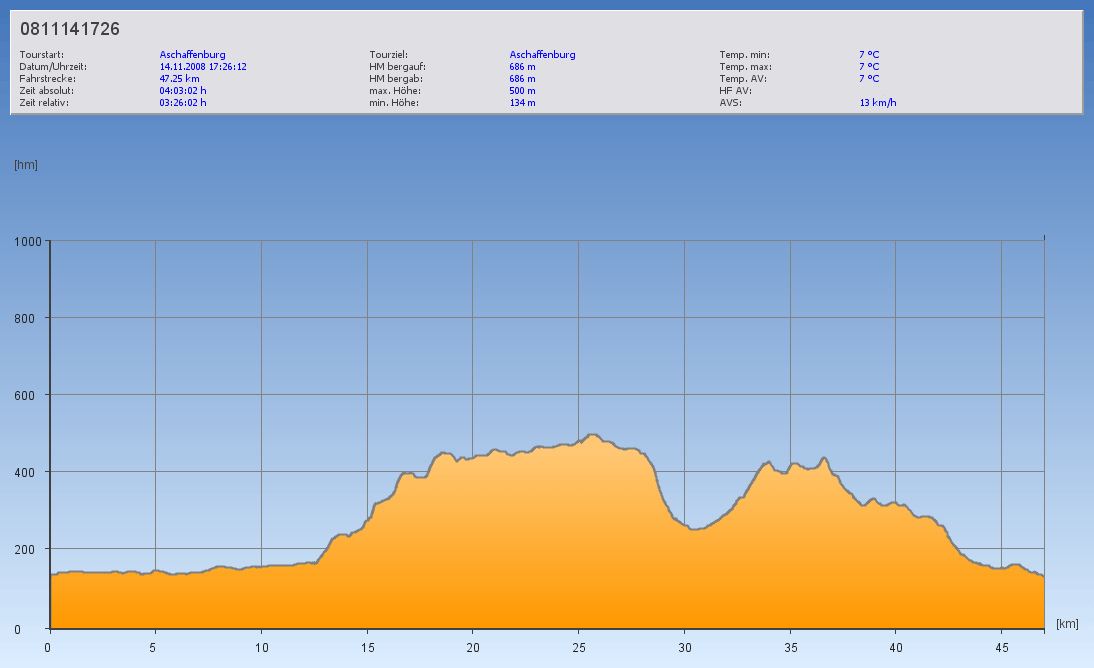
Task: Select the AVS value 13 km/h
Action: 878,102
